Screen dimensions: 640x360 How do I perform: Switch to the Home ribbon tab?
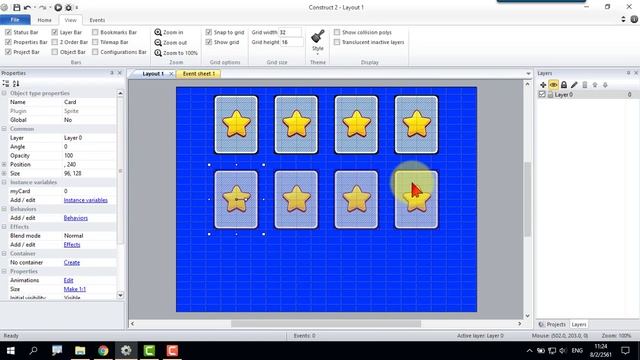(44, 20)
